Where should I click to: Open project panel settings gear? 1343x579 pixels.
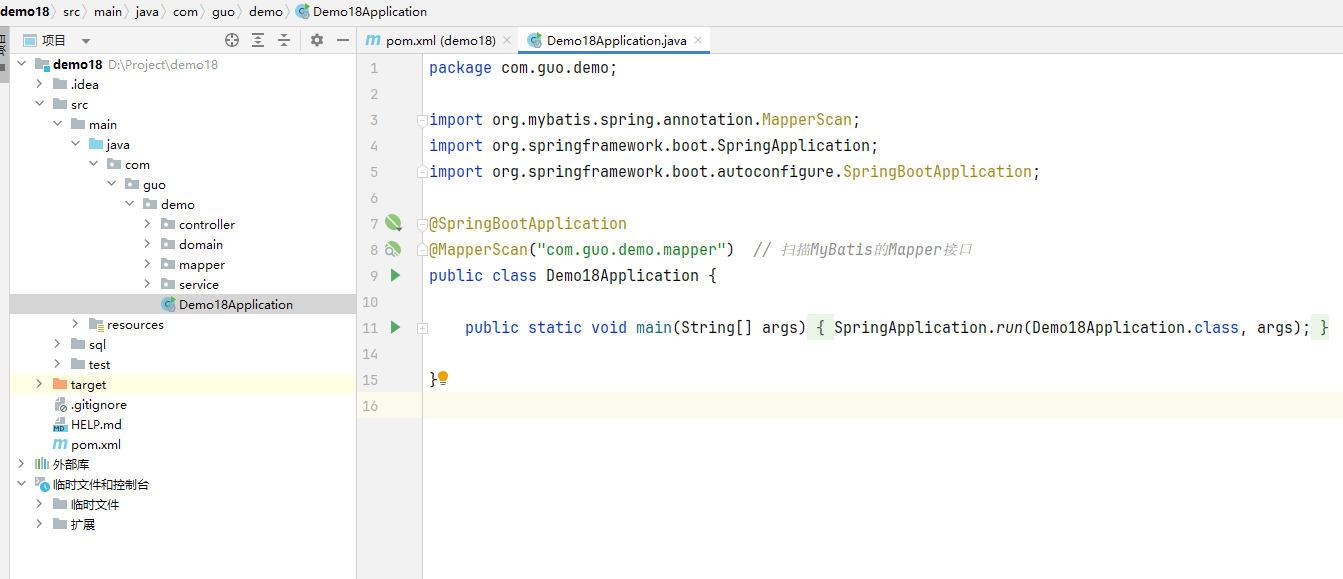(x=317, y=40)
